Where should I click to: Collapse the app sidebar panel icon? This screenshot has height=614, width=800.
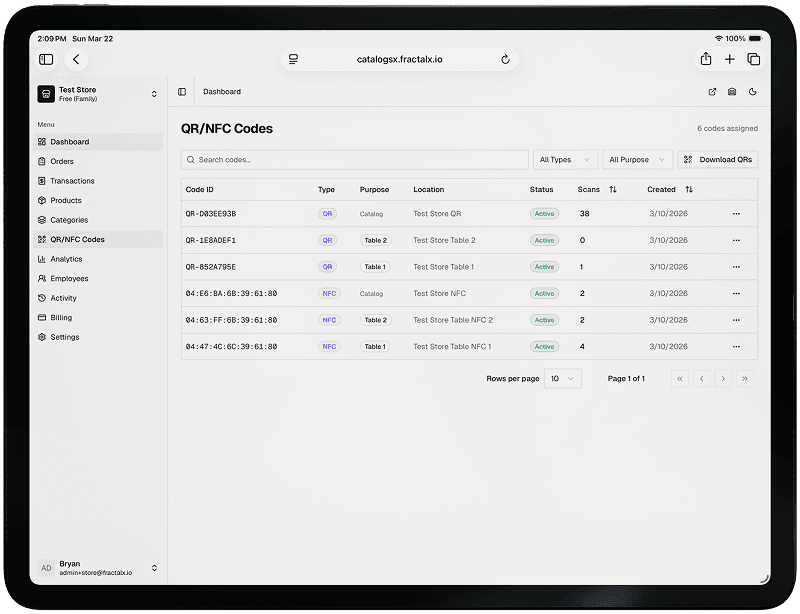click(x=182, y=92)
